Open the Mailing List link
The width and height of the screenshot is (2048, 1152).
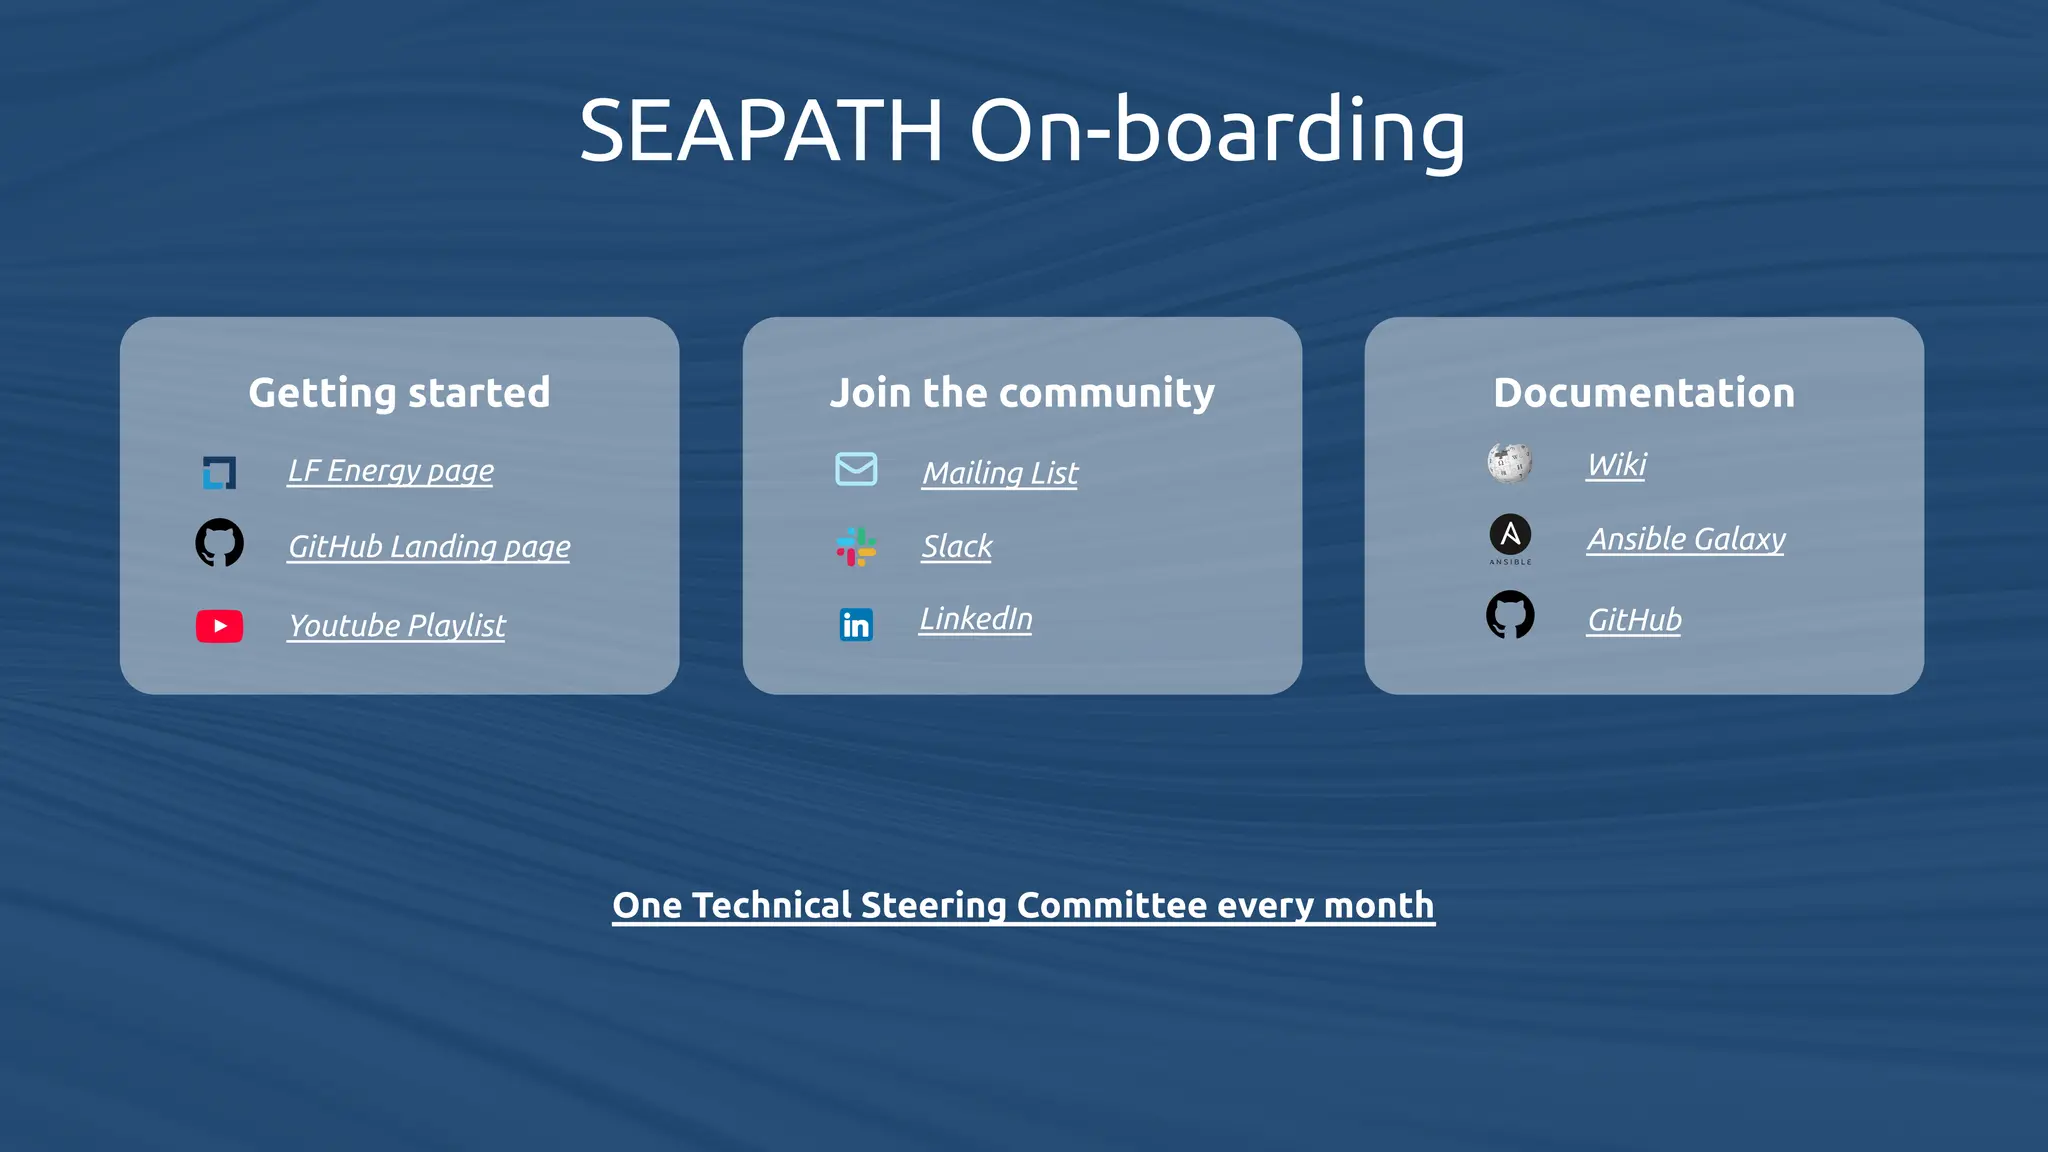click(x=1000, y=472)
